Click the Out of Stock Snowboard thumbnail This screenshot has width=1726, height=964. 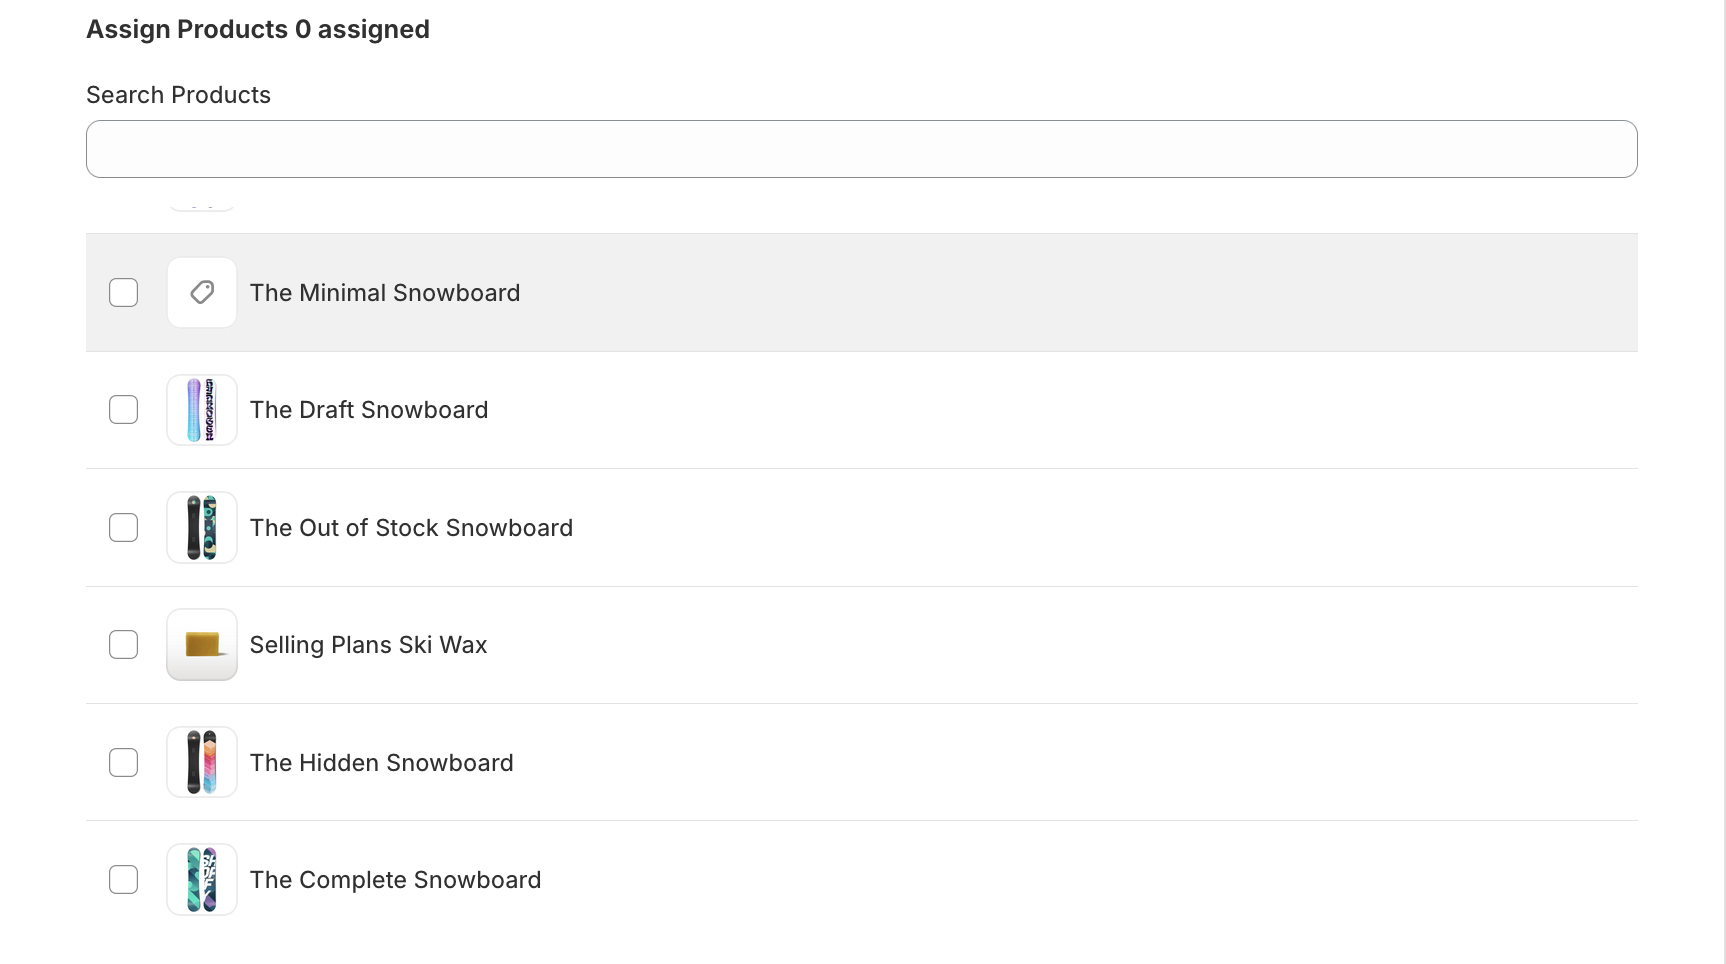point(202,527)
